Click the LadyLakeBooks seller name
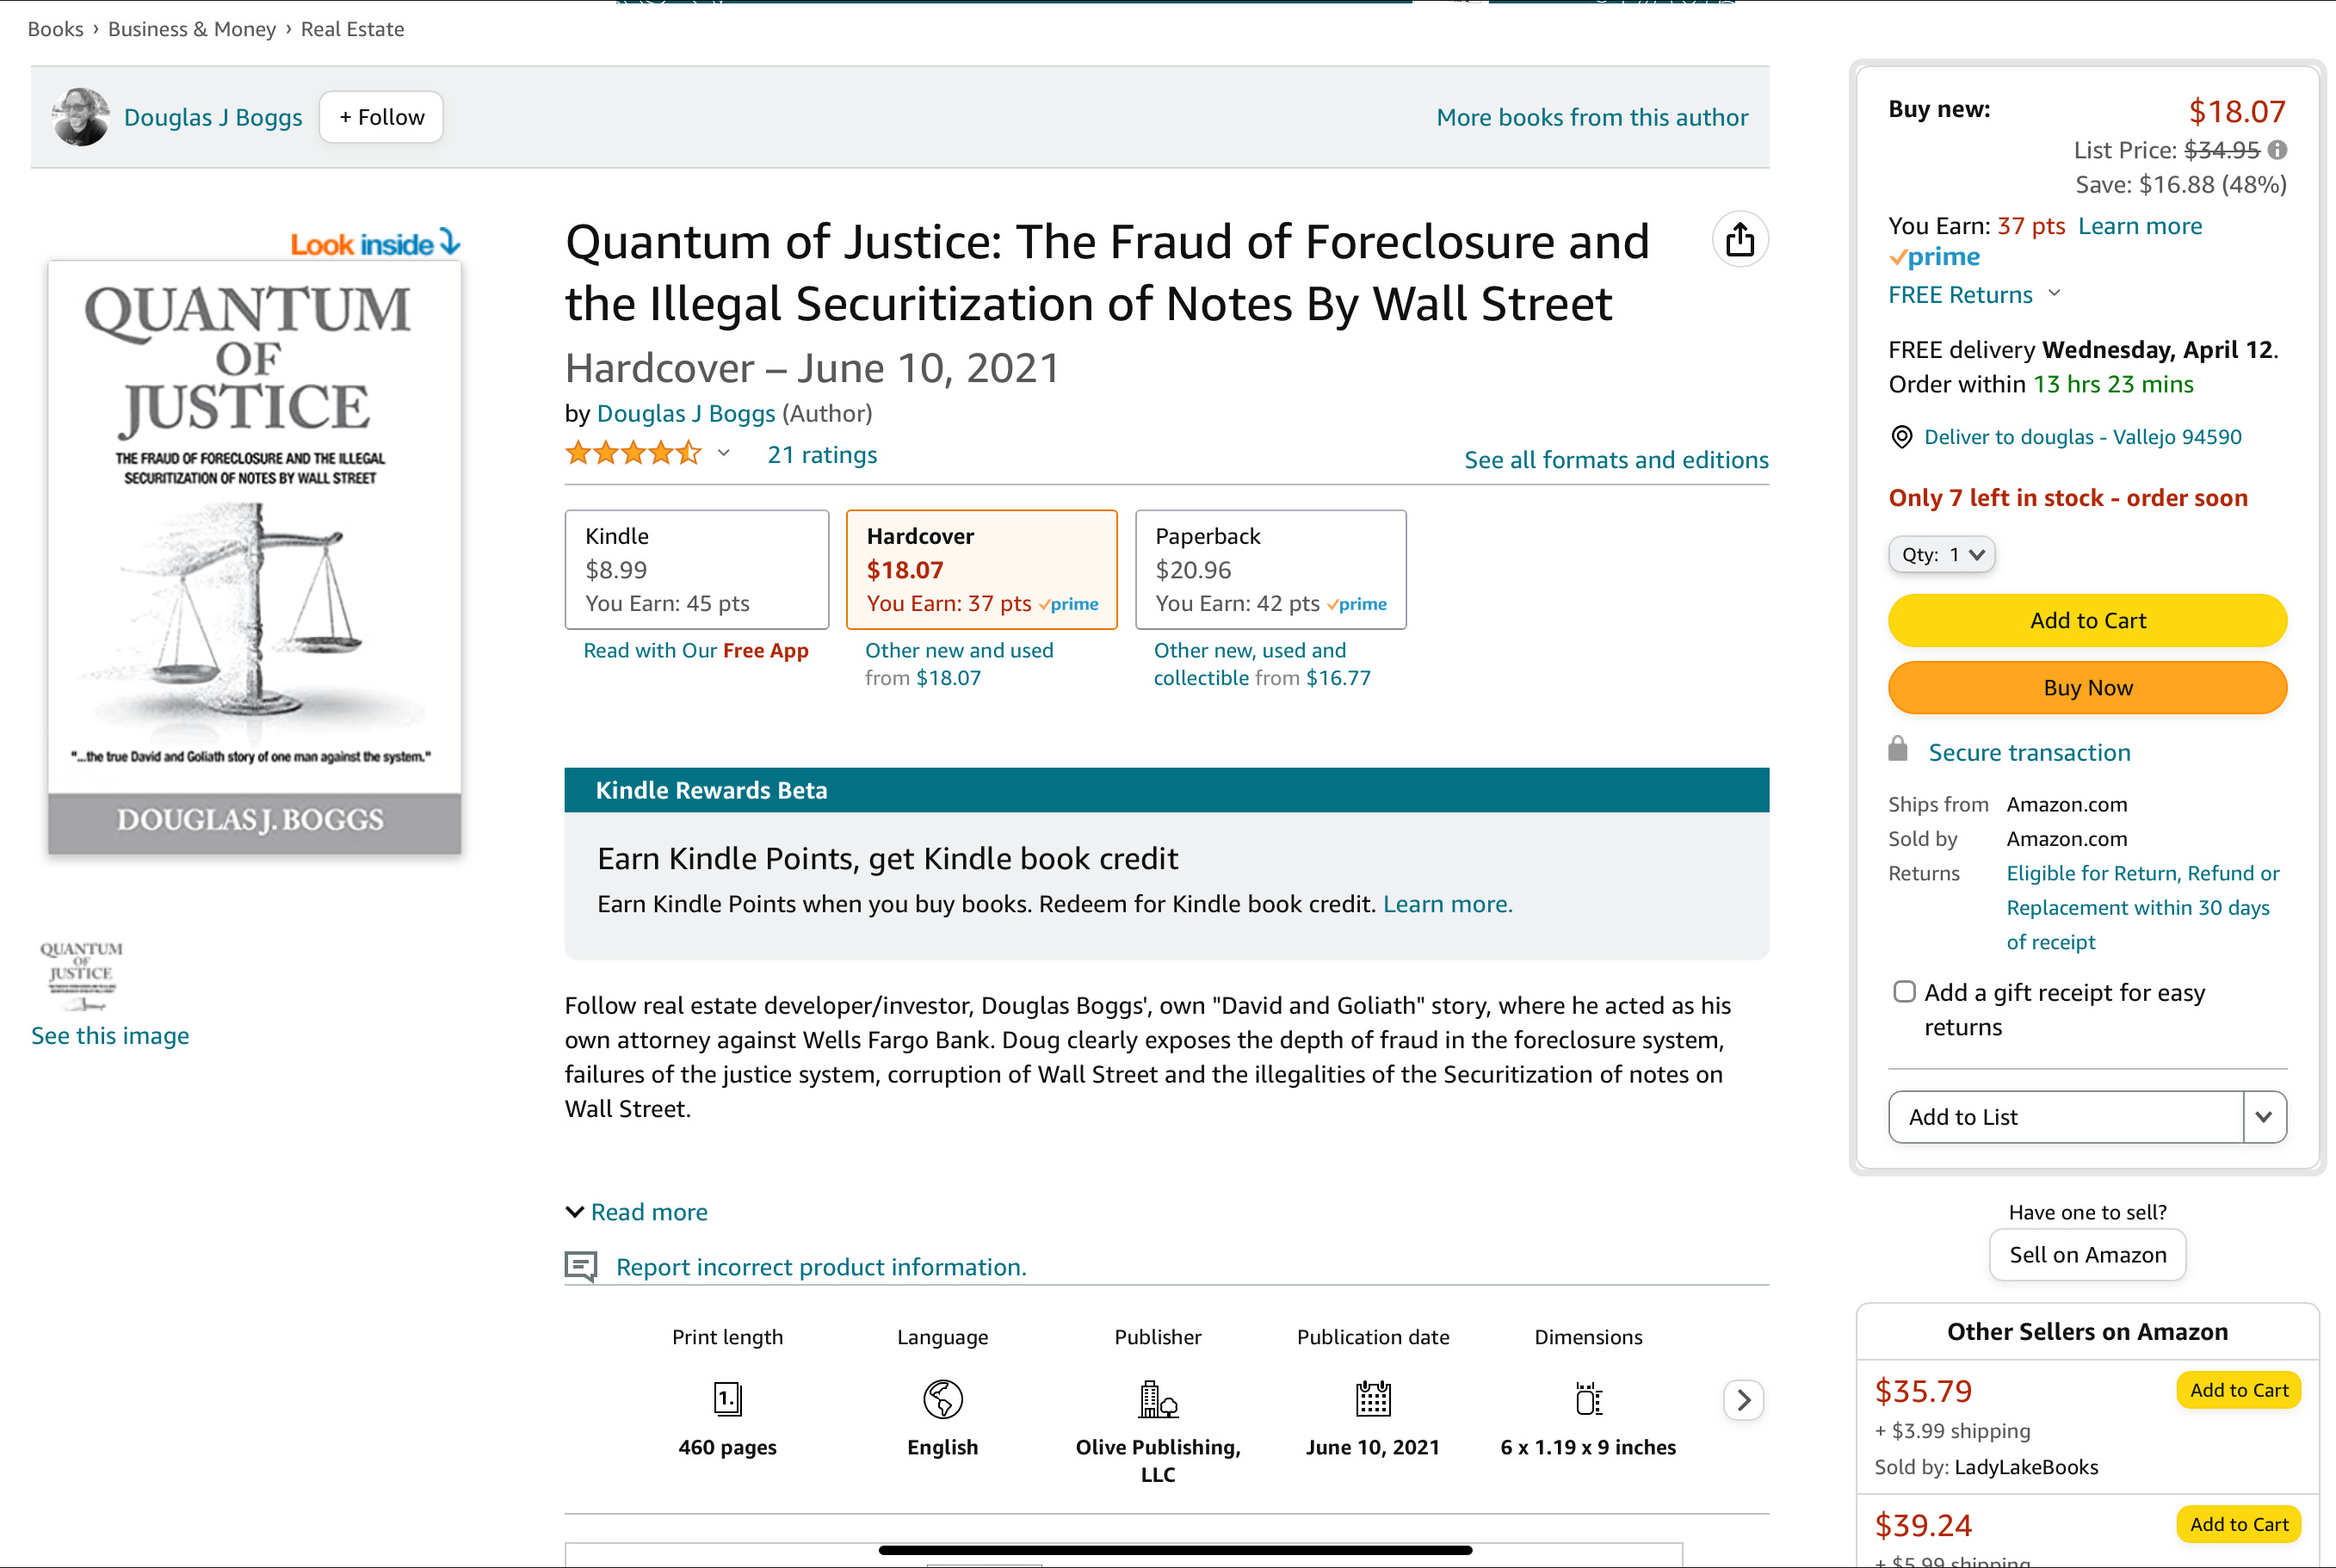 [x=2025, y=1467]
